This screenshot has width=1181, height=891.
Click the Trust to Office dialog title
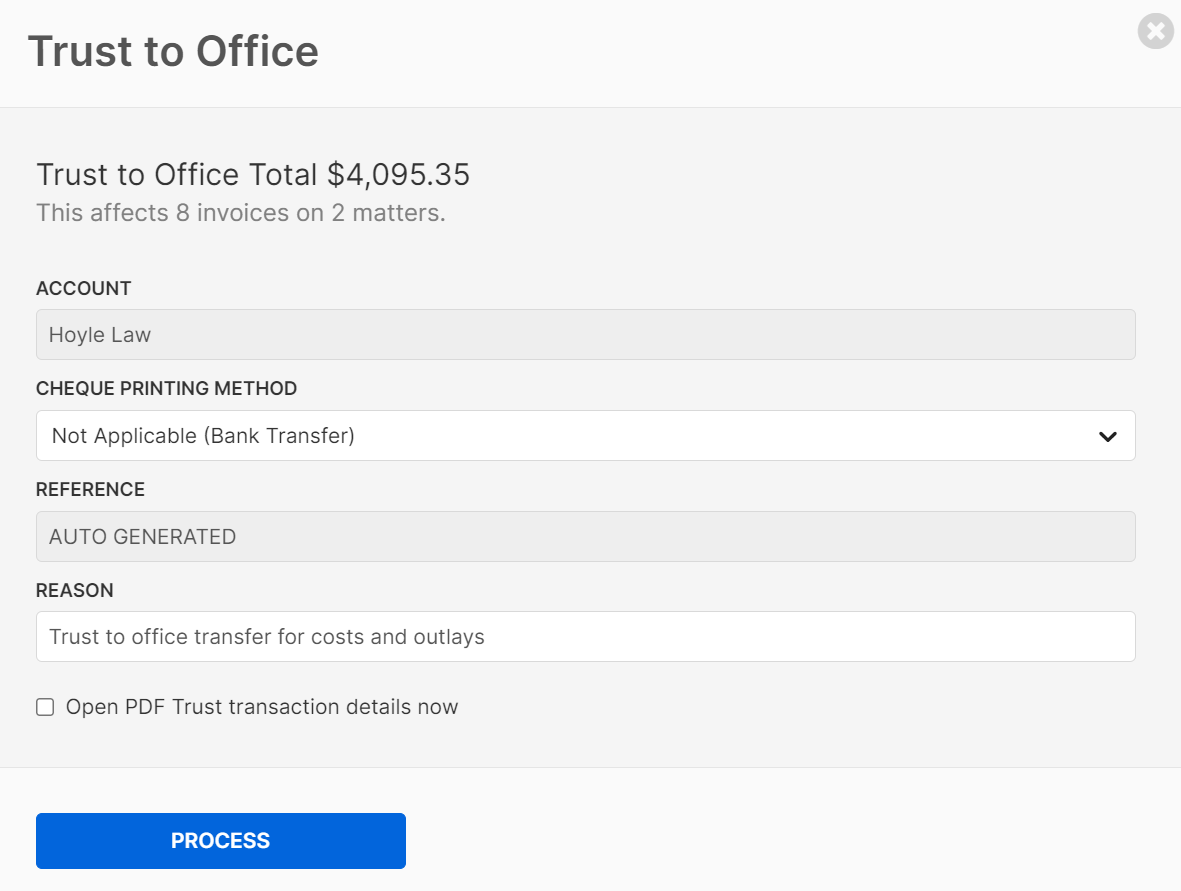coord(173,51)
